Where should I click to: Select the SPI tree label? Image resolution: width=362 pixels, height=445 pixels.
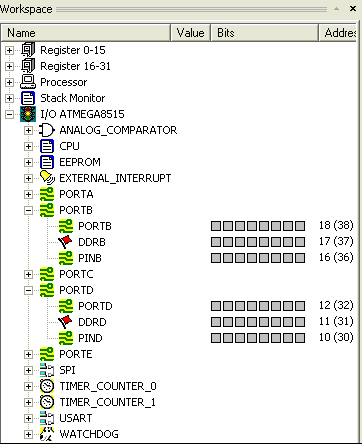click(x=67, y=370)
